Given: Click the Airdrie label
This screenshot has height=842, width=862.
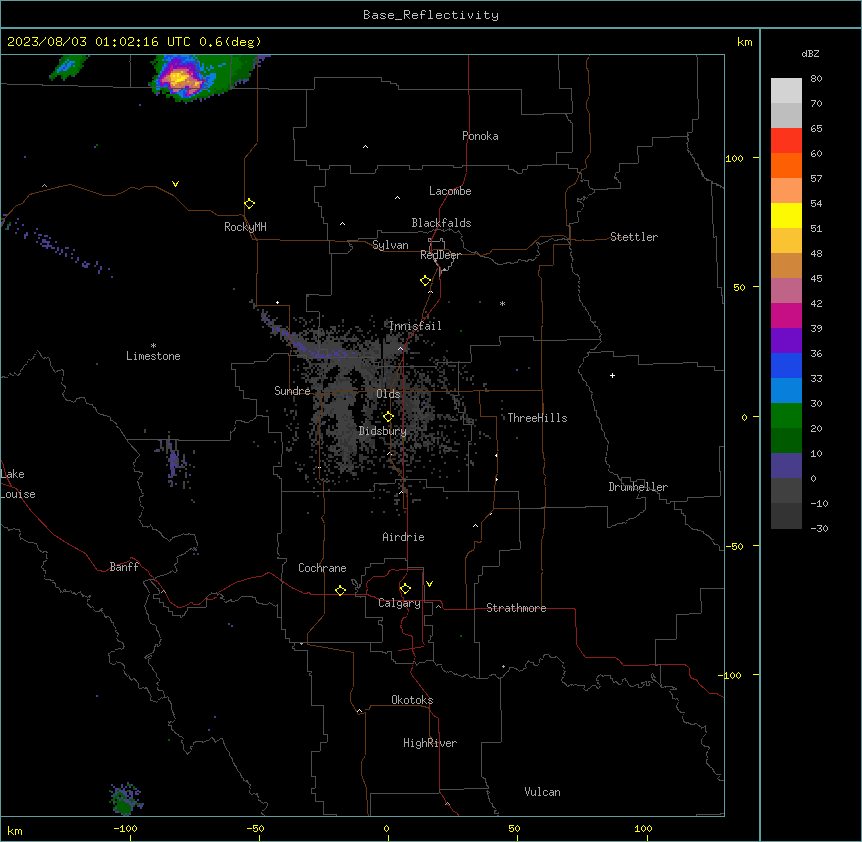Looking at the screenshot, I should pyautogui.click(x=403, y=537).
